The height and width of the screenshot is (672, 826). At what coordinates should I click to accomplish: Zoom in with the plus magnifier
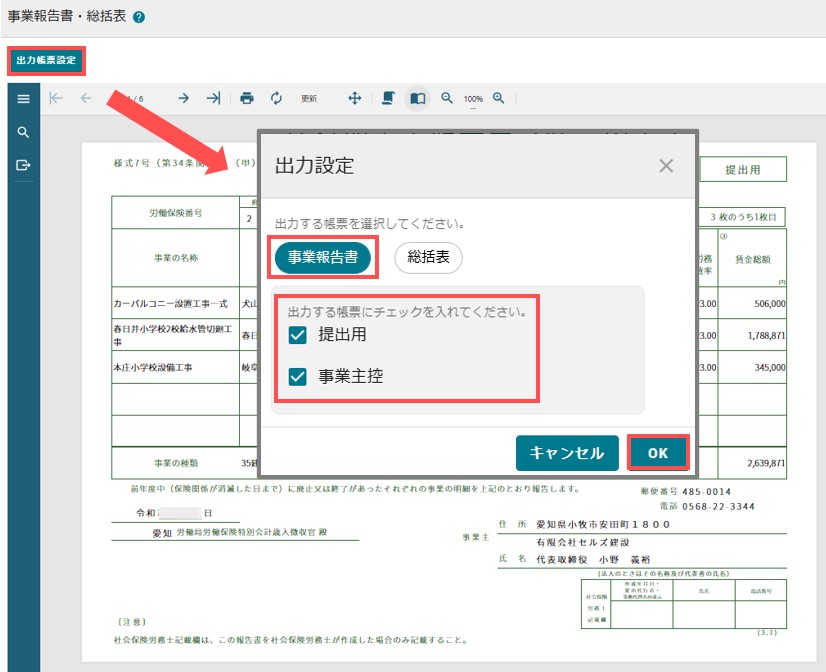[498, 98]
